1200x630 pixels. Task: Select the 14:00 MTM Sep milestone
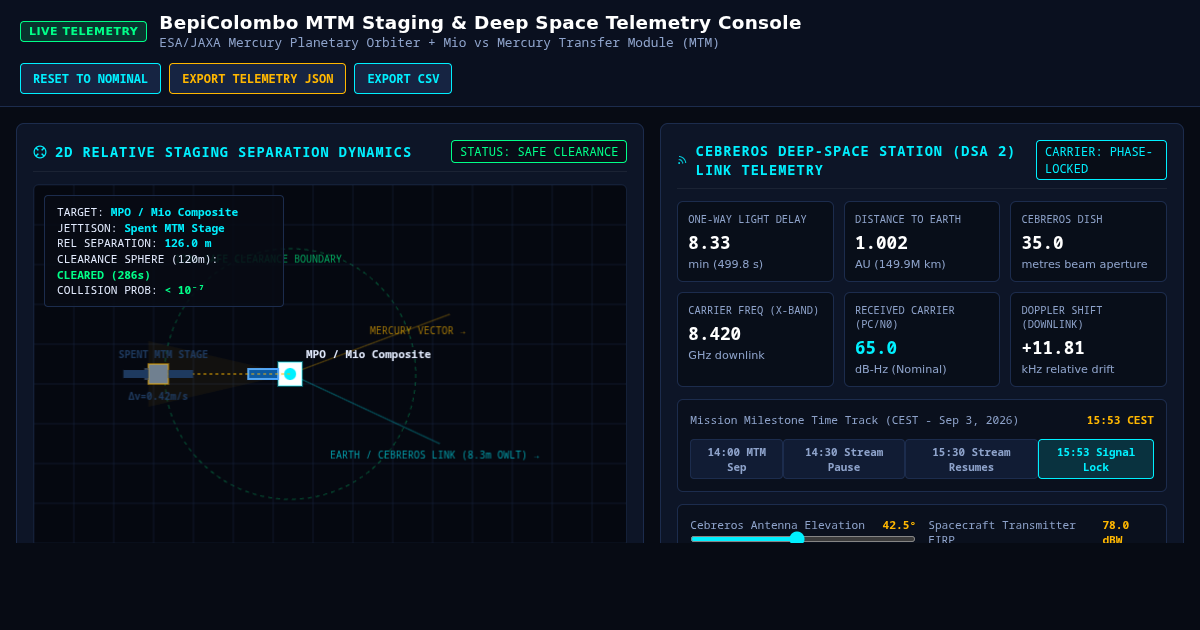[x=736, y=459]
